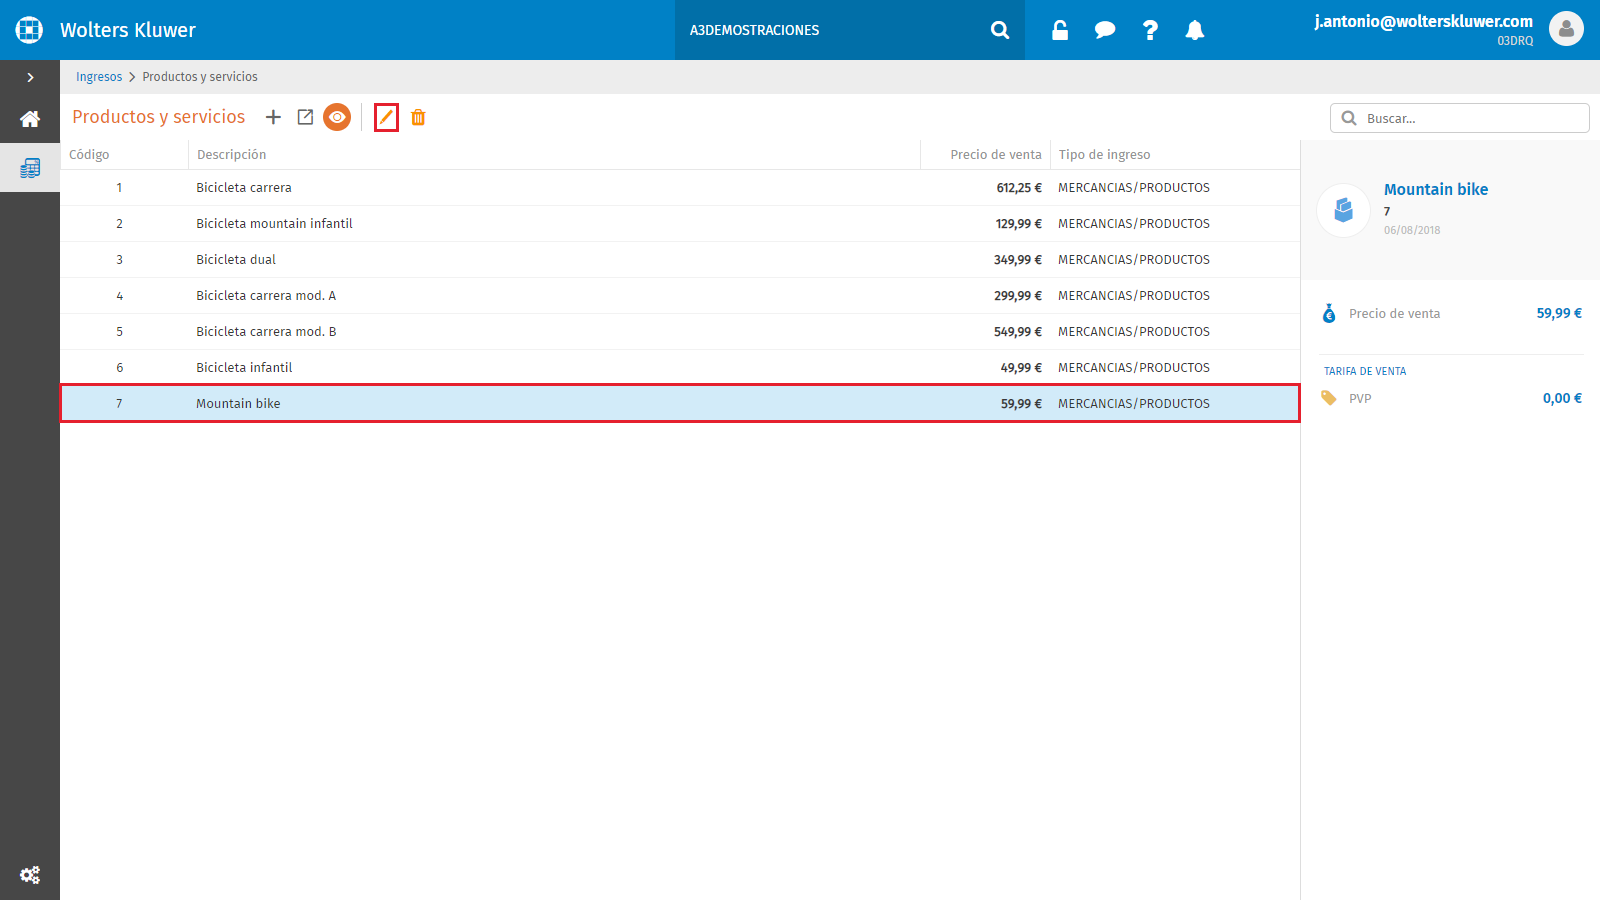Click the Ingresos breadcrumb link
The image size is (1600, 900).
pyautogui.click(x=99, y=77)
